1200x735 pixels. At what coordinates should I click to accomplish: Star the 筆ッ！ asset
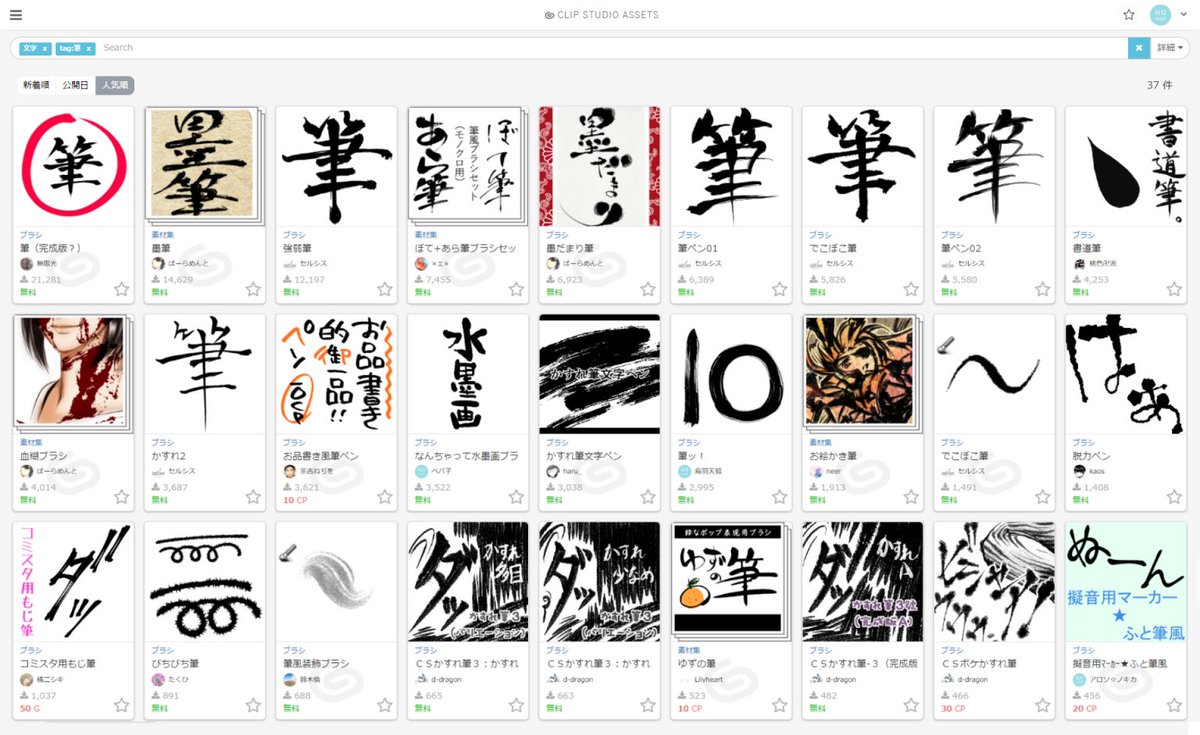tap(780, 497)
